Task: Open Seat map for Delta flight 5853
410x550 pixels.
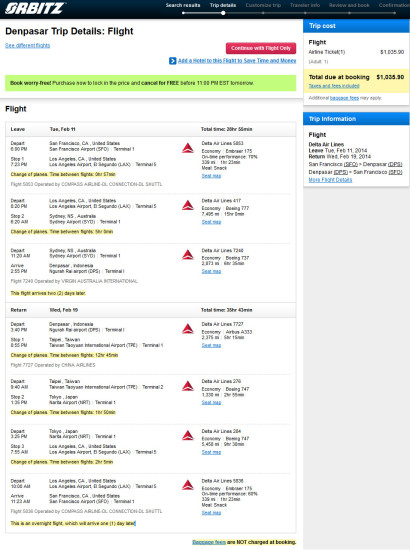Action: coord(211,176)
